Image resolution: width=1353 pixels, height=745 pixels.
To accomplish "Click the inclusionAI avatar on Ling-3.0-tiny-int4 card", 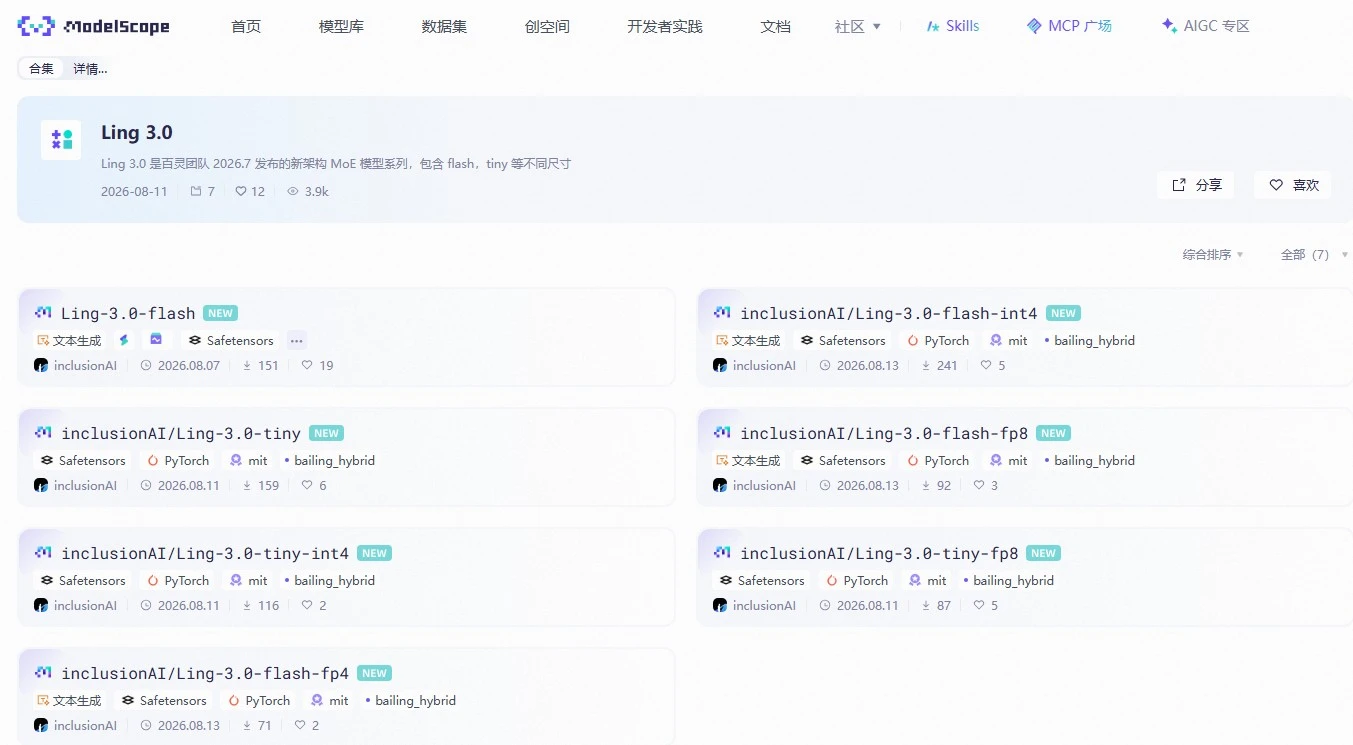I will click(x=41, y=605).
